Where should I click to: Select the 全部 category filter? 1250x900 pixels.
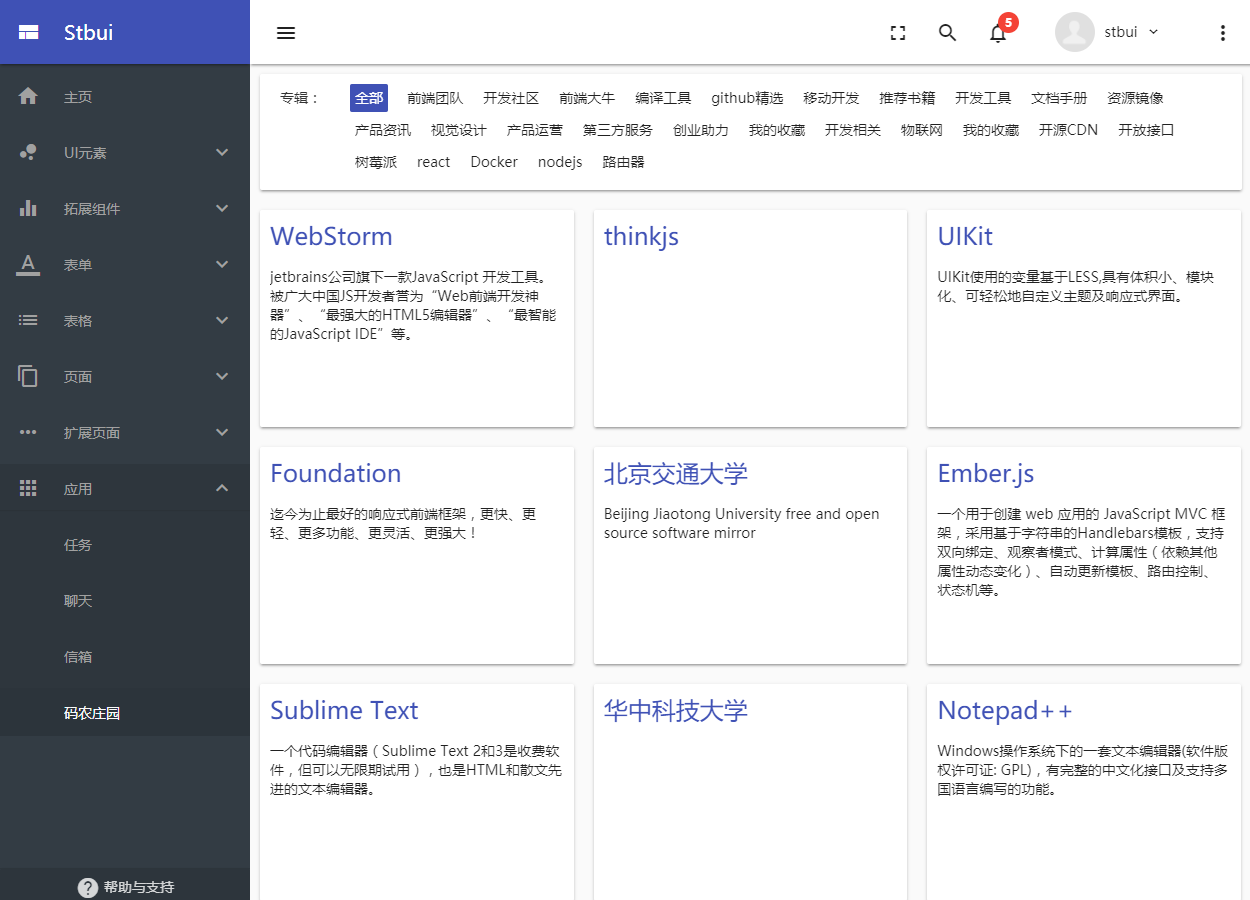369,98
